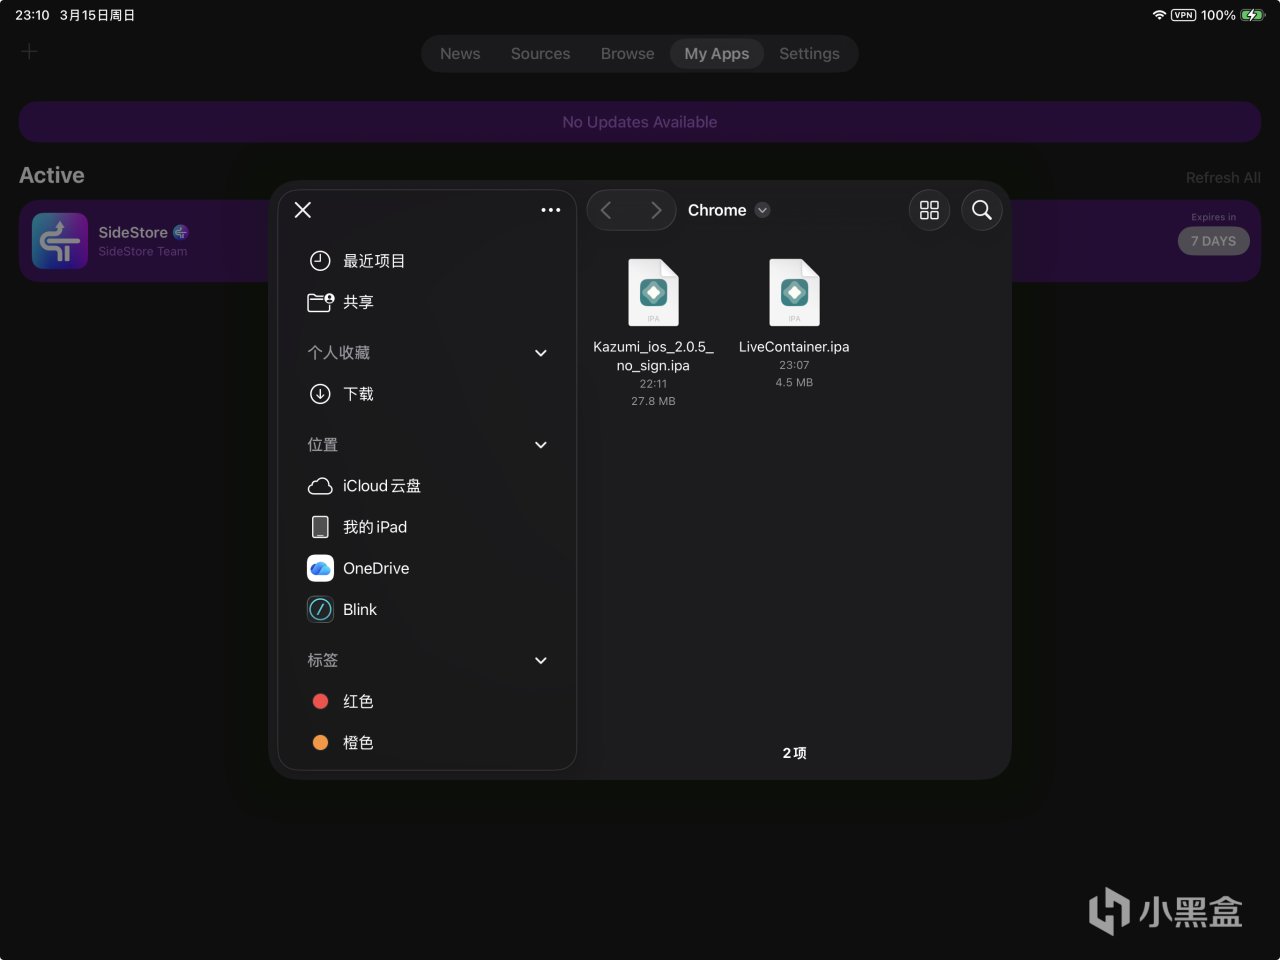Screen dimensions: 1280x960
Task: Collapse the Tags (标签) section
Action: [x=541, y=661]
